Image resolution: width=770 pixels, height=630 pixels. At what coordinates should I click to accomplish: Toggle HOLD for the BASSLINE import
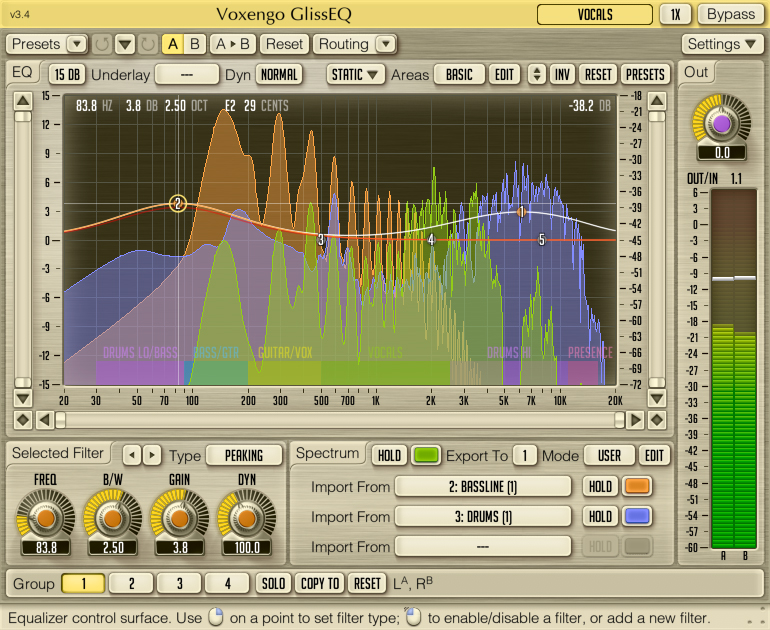pos(600,487)
